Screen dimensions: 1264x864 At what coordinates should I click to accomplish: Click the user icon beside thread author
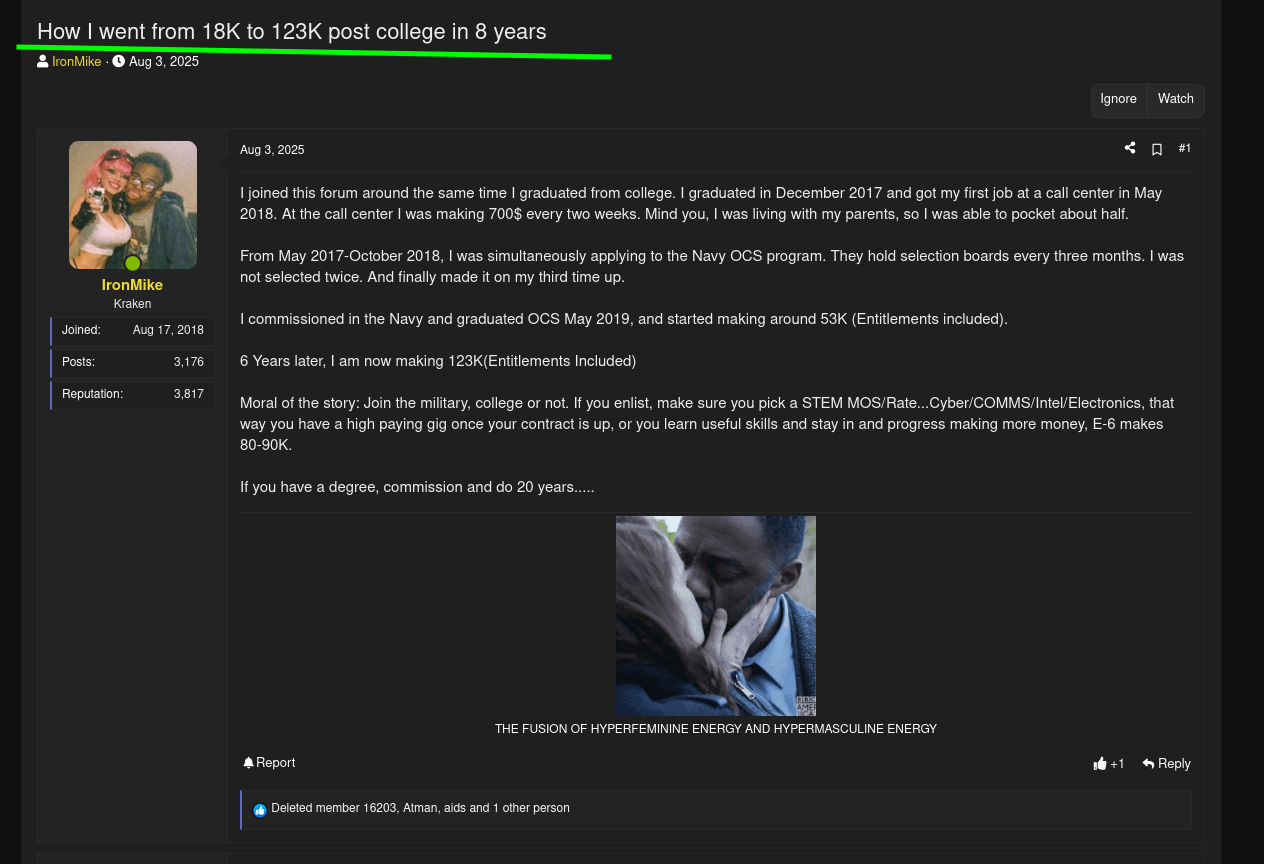coord(43,61)
